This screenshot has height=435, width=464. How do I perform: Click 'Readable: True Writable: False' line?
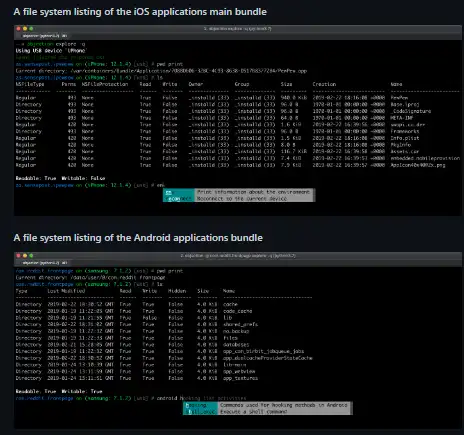pyautogui.click(x=60, y=178)
